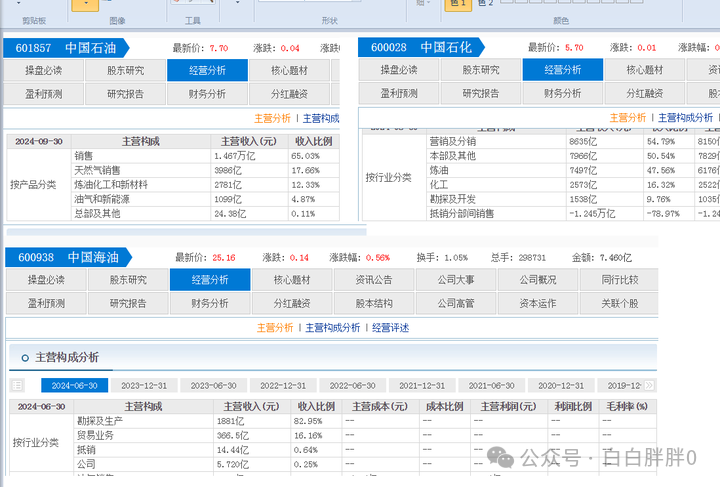720x487 pixels.
Task: Open 盈利预测 in the 中国海油 panel
Action: tap(46, 303)
